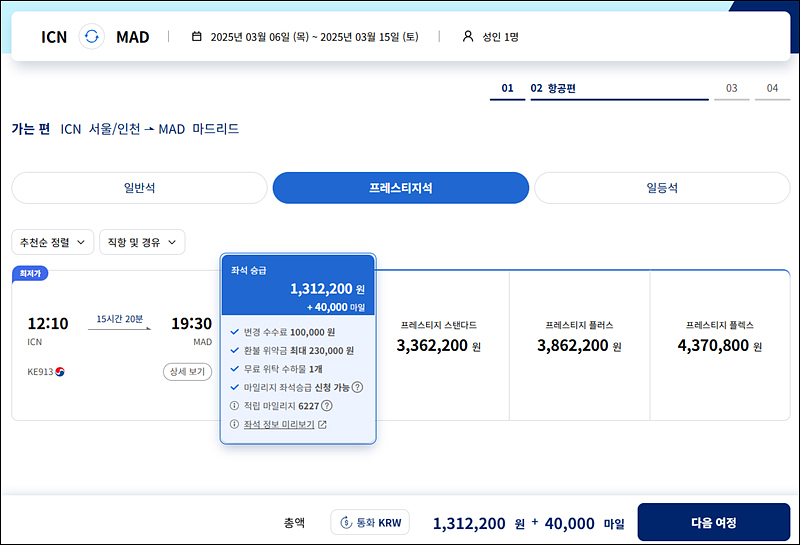
Task: Choose 프레스티지 스탠다드 fare 3,362,200 원
Action: [439, 345]
